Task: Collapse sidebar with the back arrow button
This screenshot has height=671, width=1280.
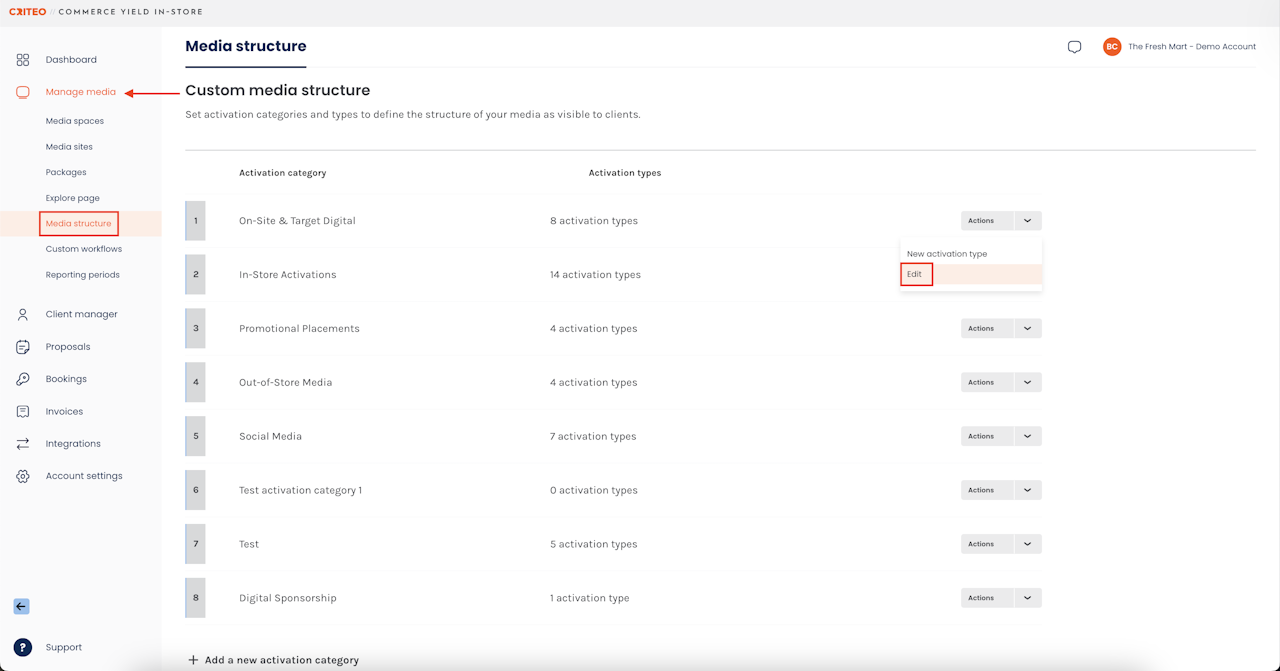Action: tap(21, 606)
